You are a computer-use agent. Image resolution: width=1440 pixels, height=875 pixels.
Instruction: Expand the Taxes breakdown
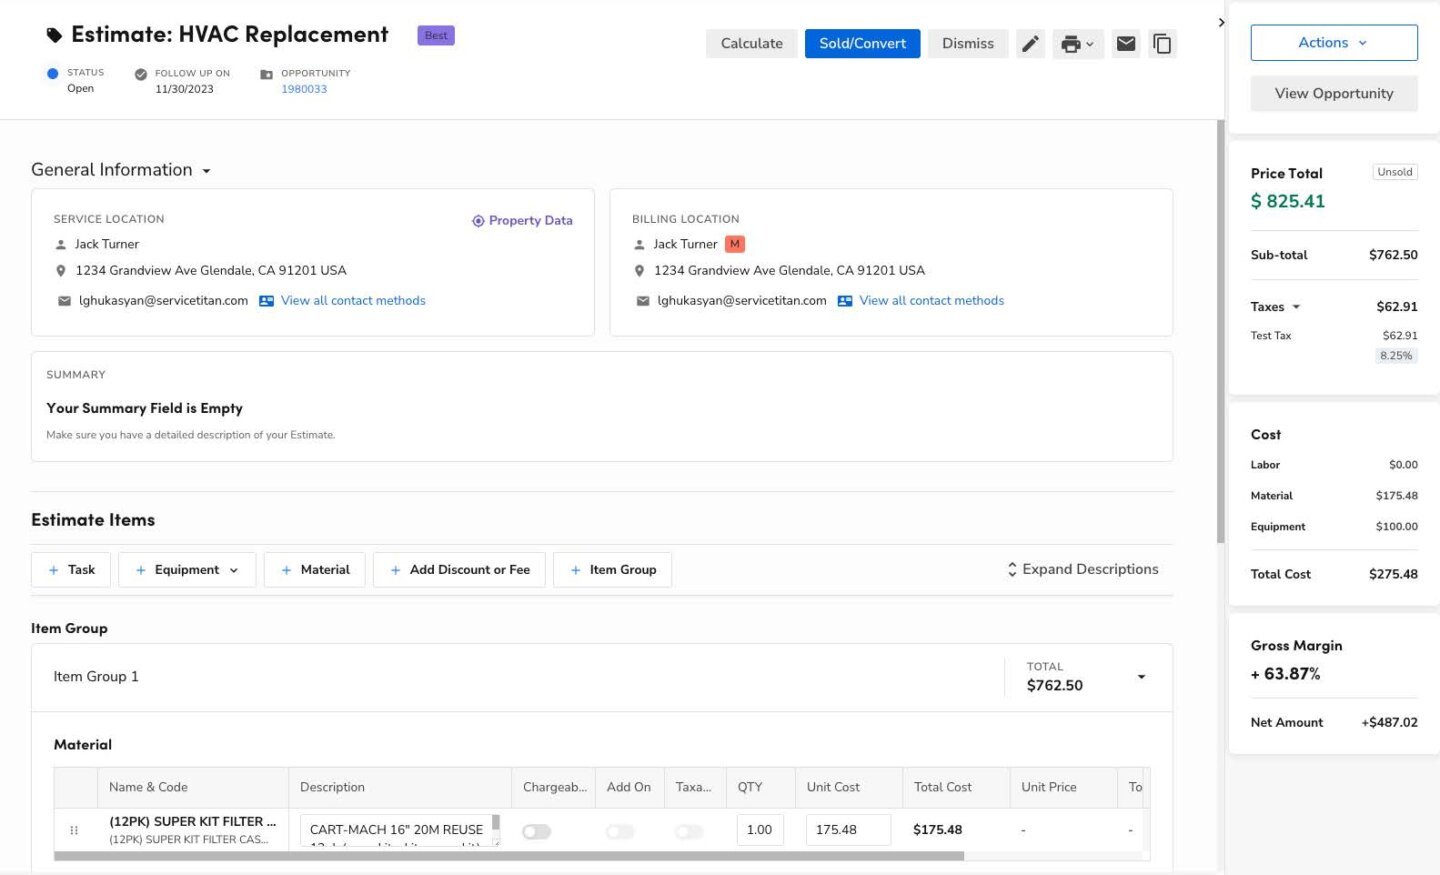pos(1296,307)
